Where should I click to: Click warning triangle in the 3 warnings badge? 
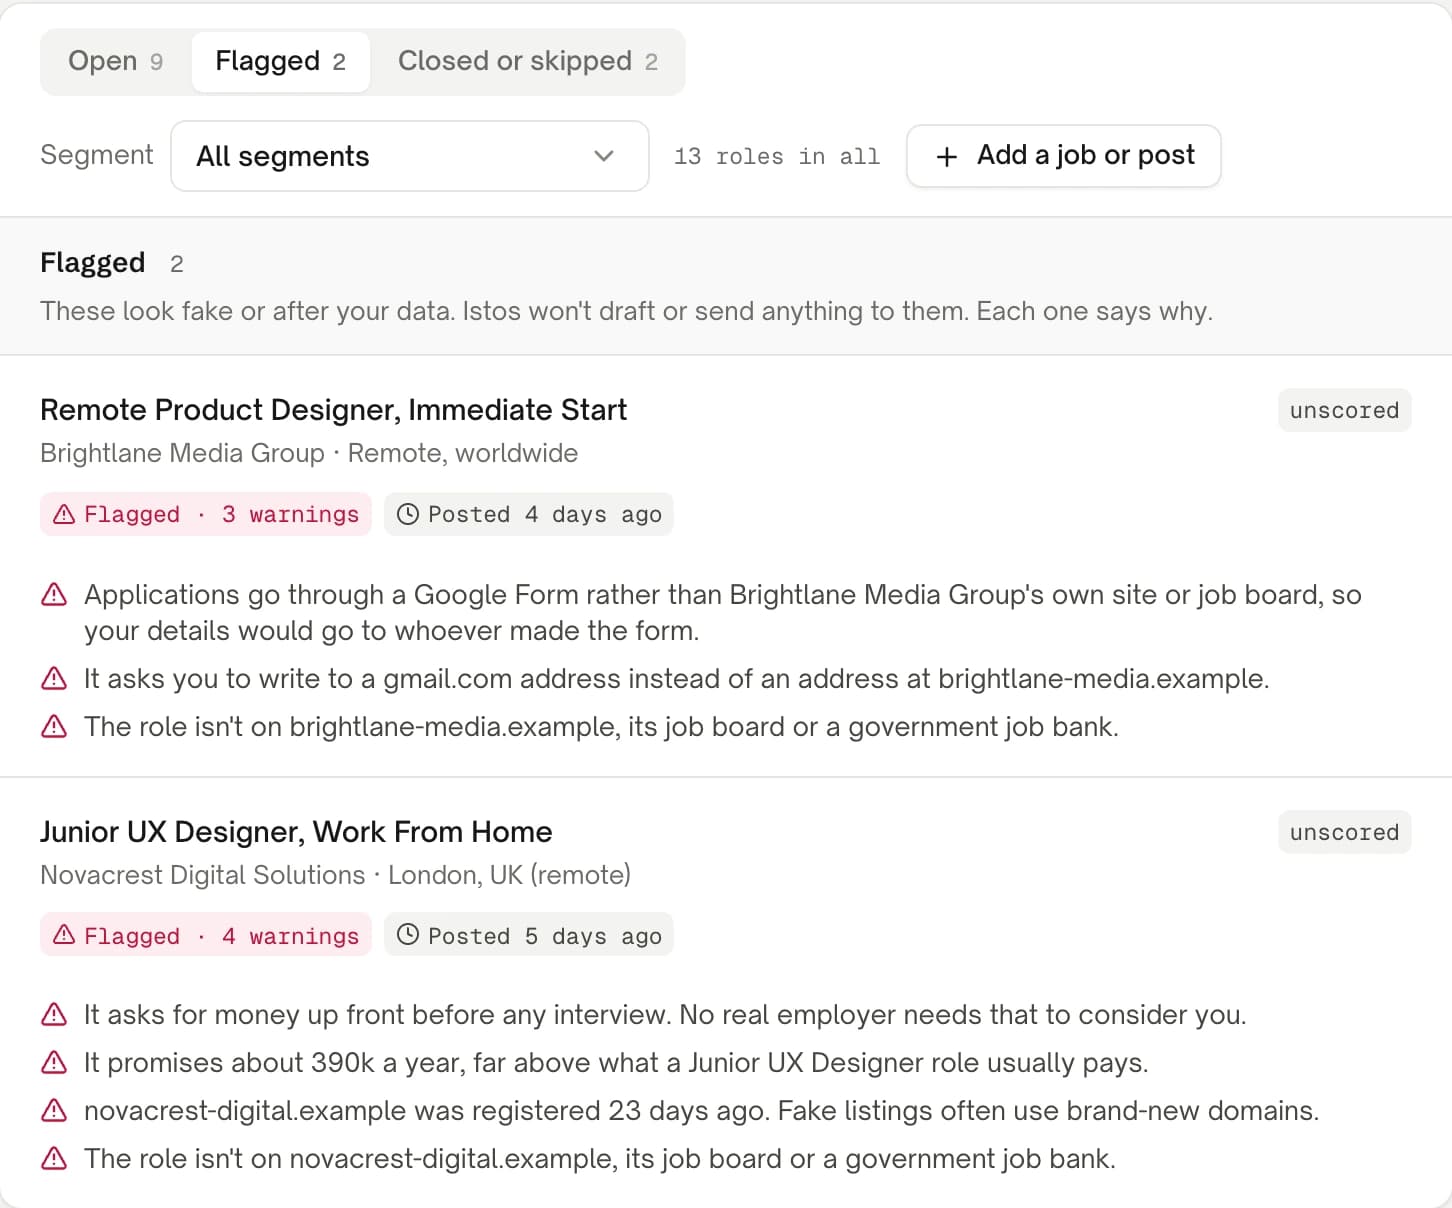coord(64,514)
